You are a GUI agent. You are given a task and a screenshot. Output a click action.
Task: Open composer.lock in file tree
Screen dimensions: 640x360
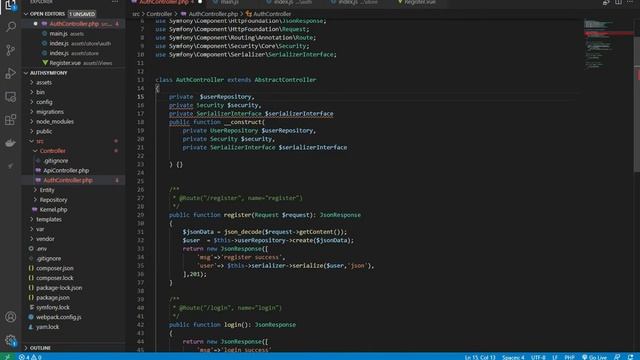pyautogui.click(x=74, y=278)
